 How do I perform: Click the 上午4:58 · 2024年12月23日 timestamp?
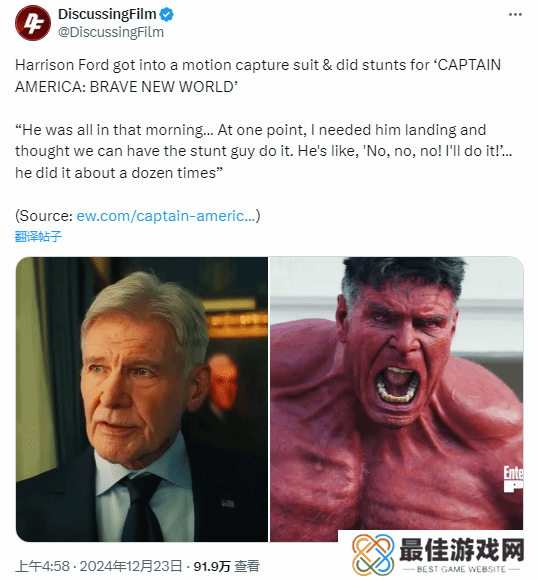[x=99, y=566]
